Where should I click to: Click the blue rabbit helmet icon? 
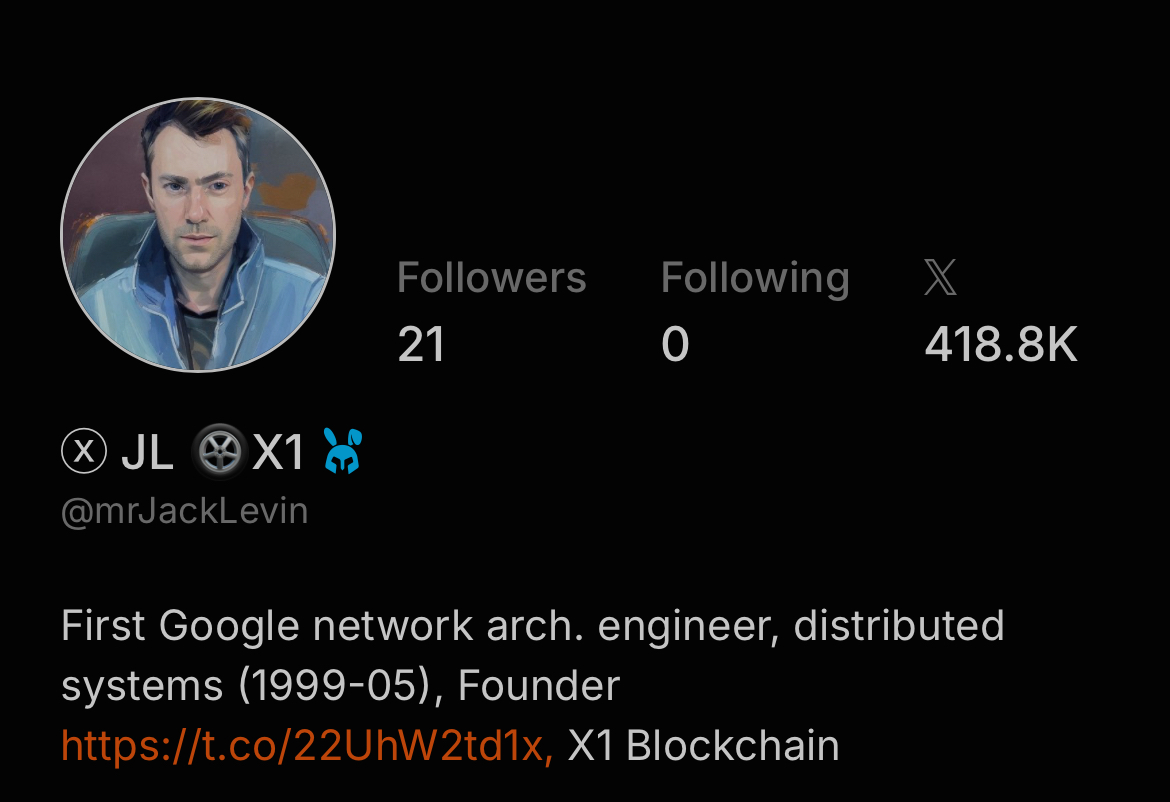(x=342, y=451)
